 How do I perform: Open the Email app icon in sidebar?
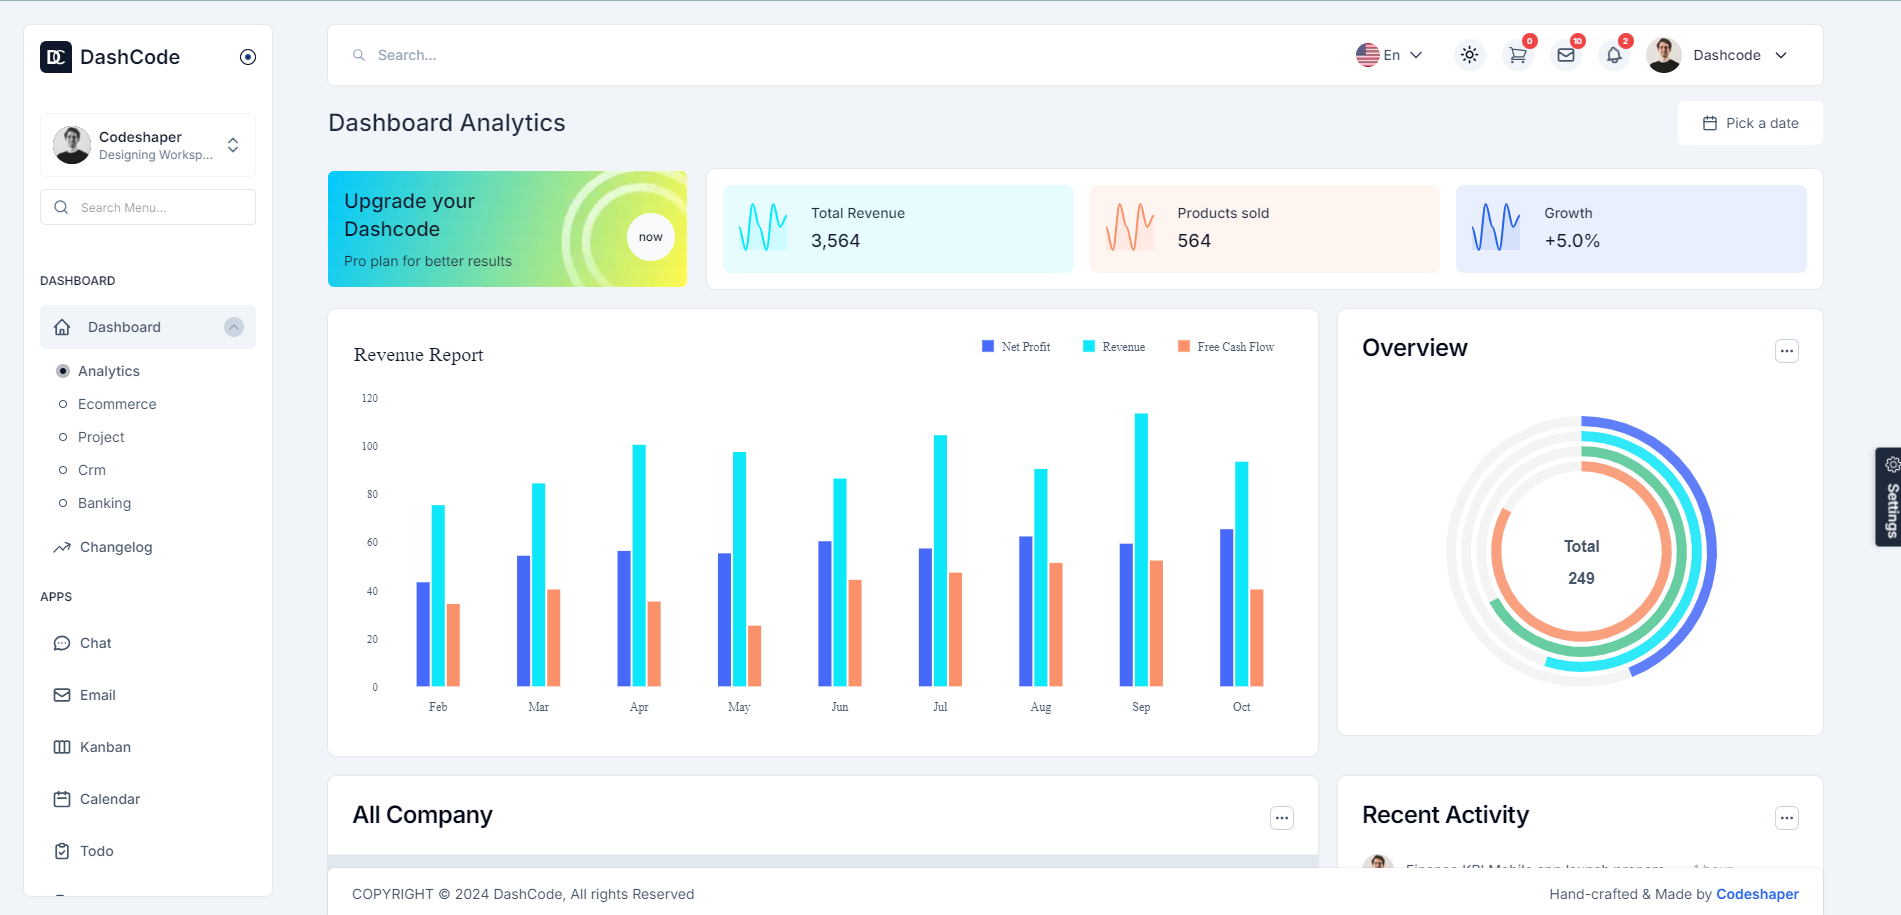[x=62, y=695]
